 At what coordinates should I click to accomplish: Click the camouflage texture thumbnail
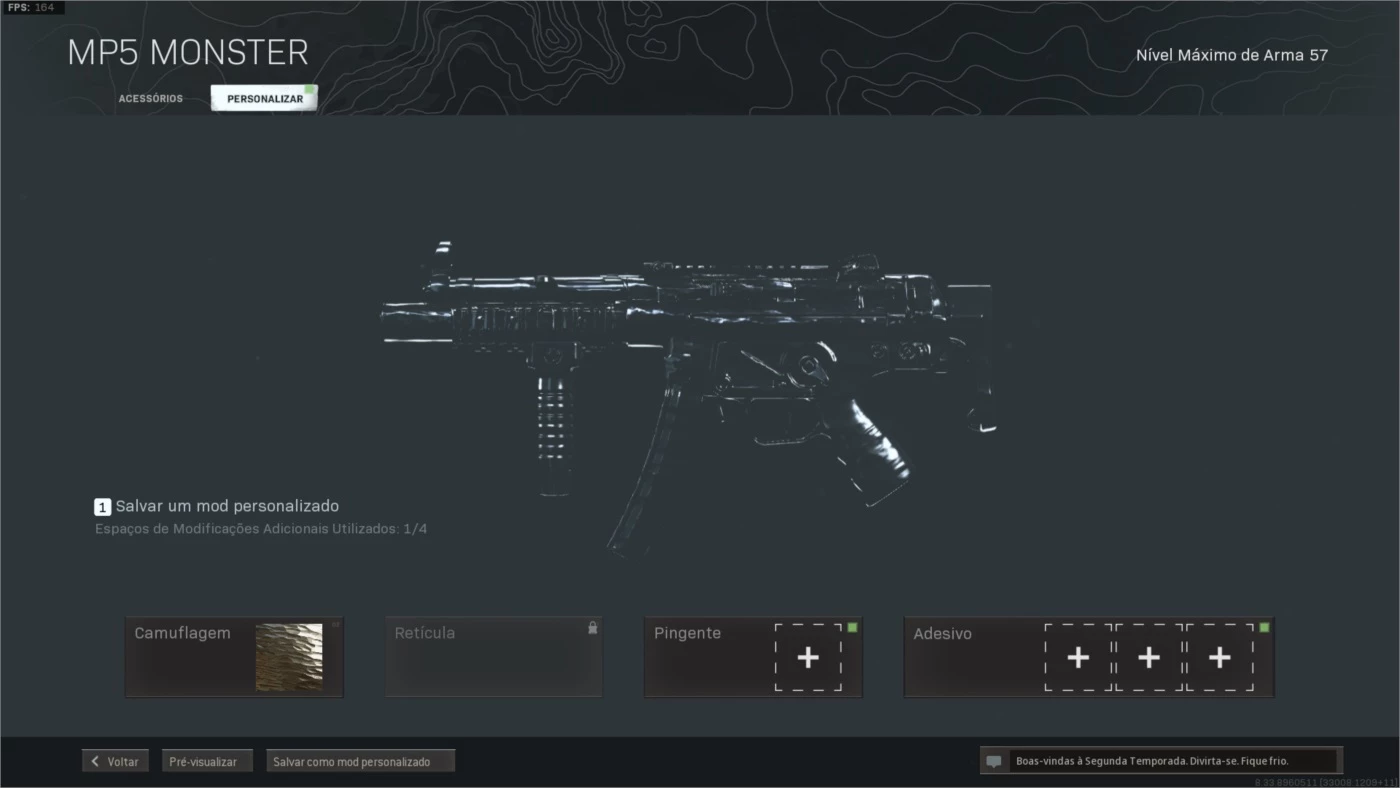289,657
